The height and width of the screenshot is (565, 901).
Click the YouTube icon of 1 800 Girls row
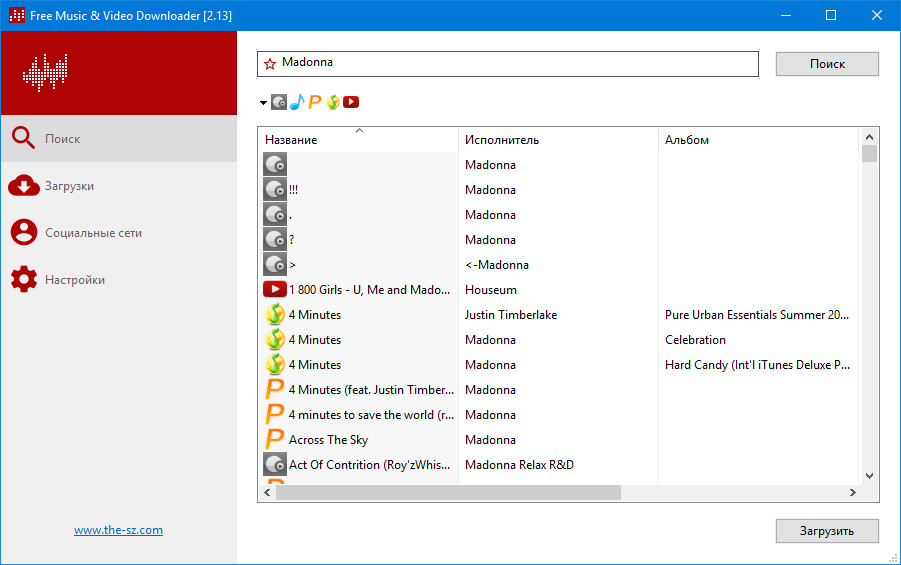coord(275,289)
